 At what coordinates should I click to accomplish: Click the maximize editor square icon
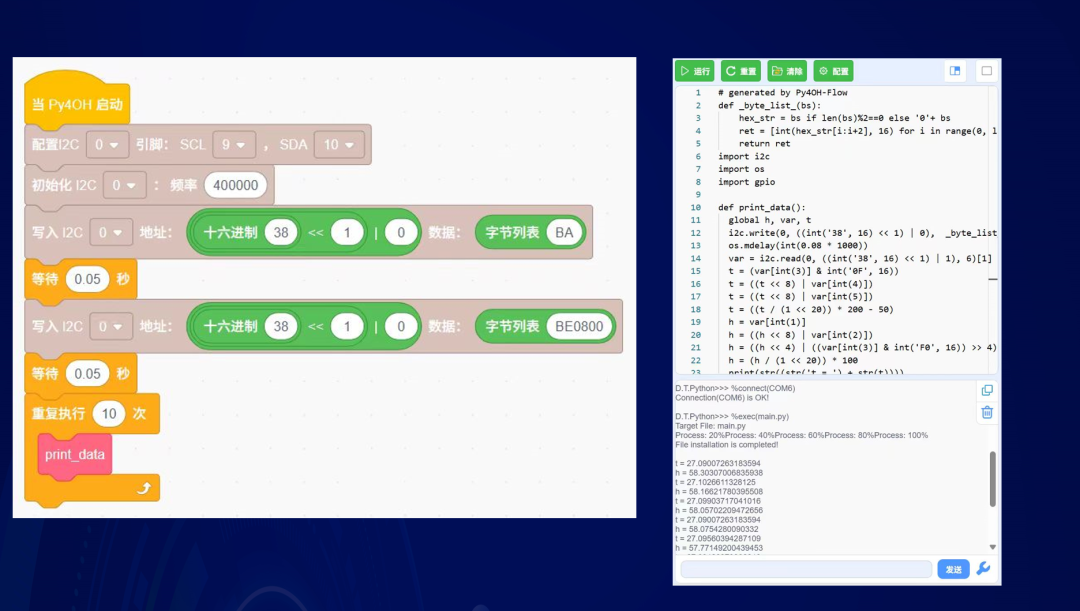[986, 71]
